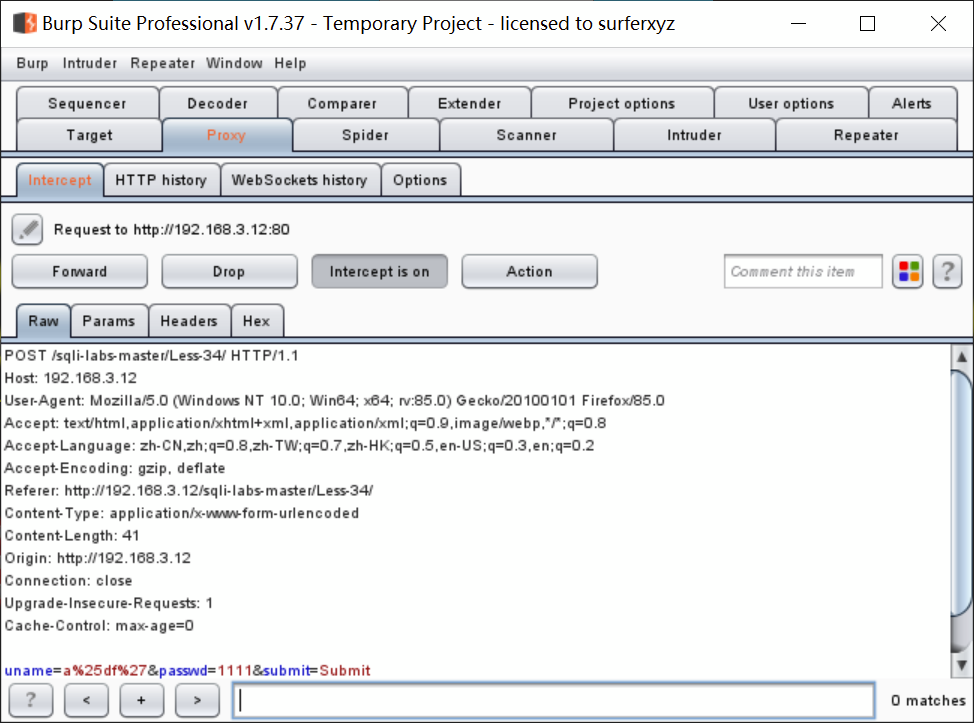Click the uname parameter in request body
The height and width of the screenshot is (723, 974).
tap(29, 671)
